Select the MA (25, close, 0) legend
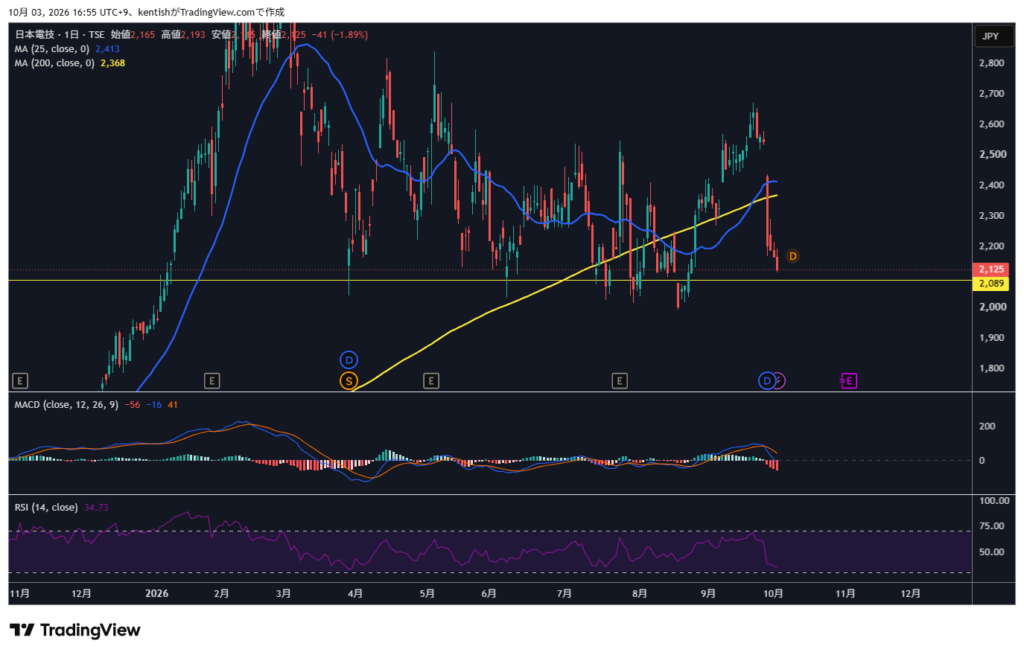This screenshot has height=655, width=1024. (x=52, y=49)
